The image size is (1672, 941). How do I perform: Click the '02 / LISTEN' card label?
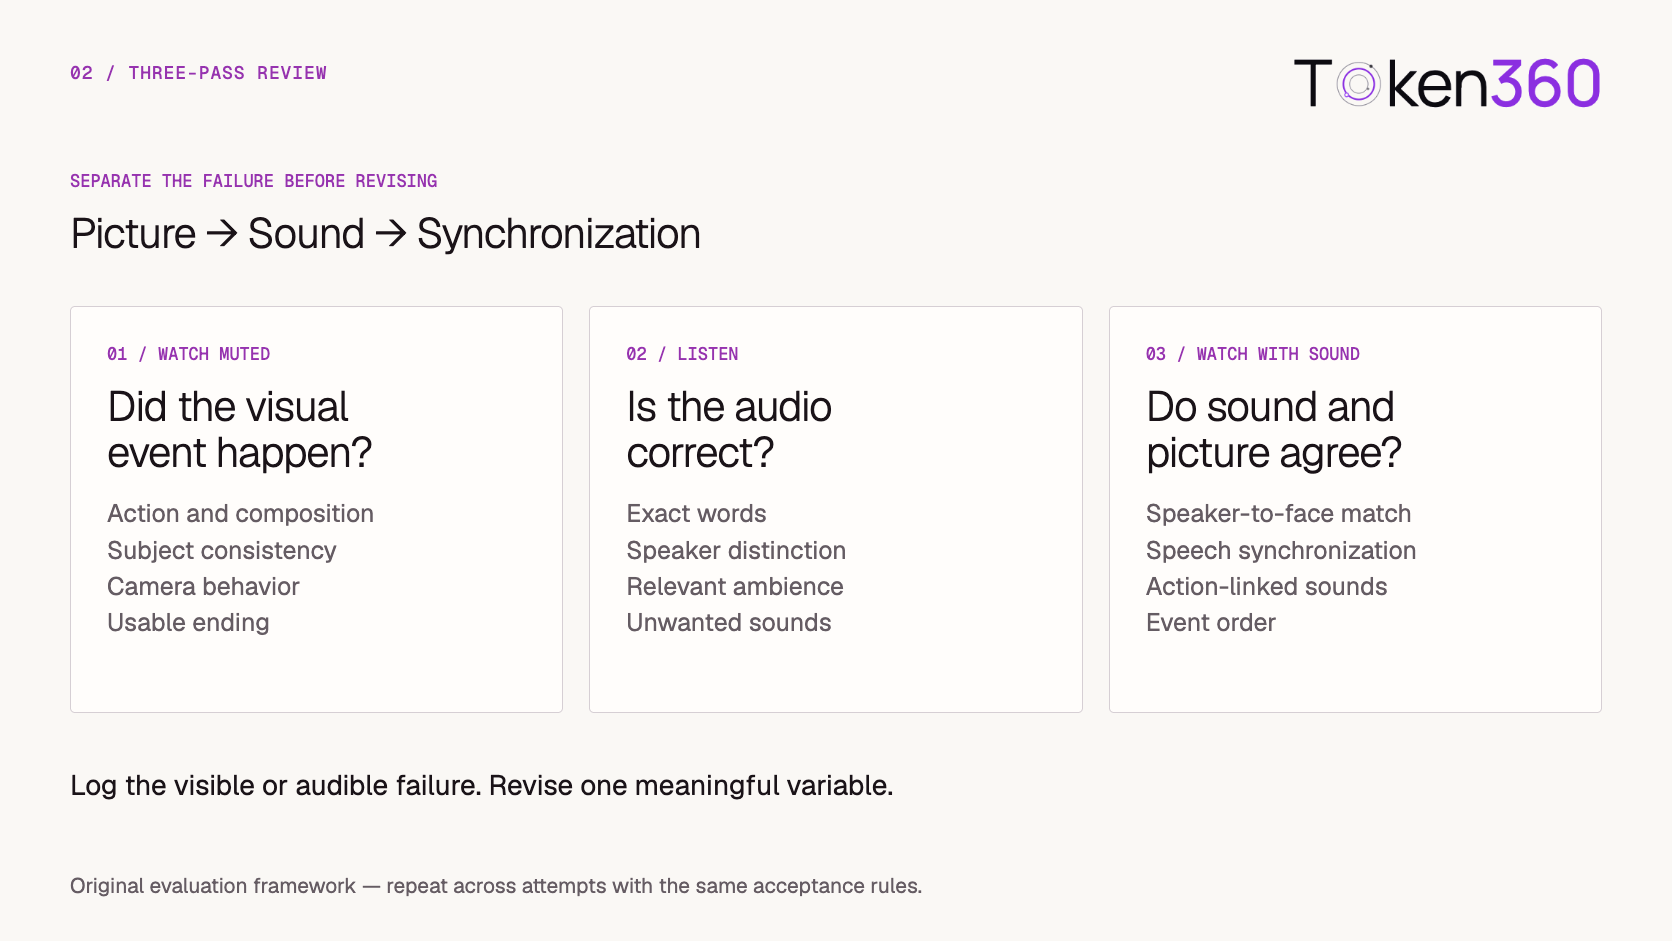[682, 354]
